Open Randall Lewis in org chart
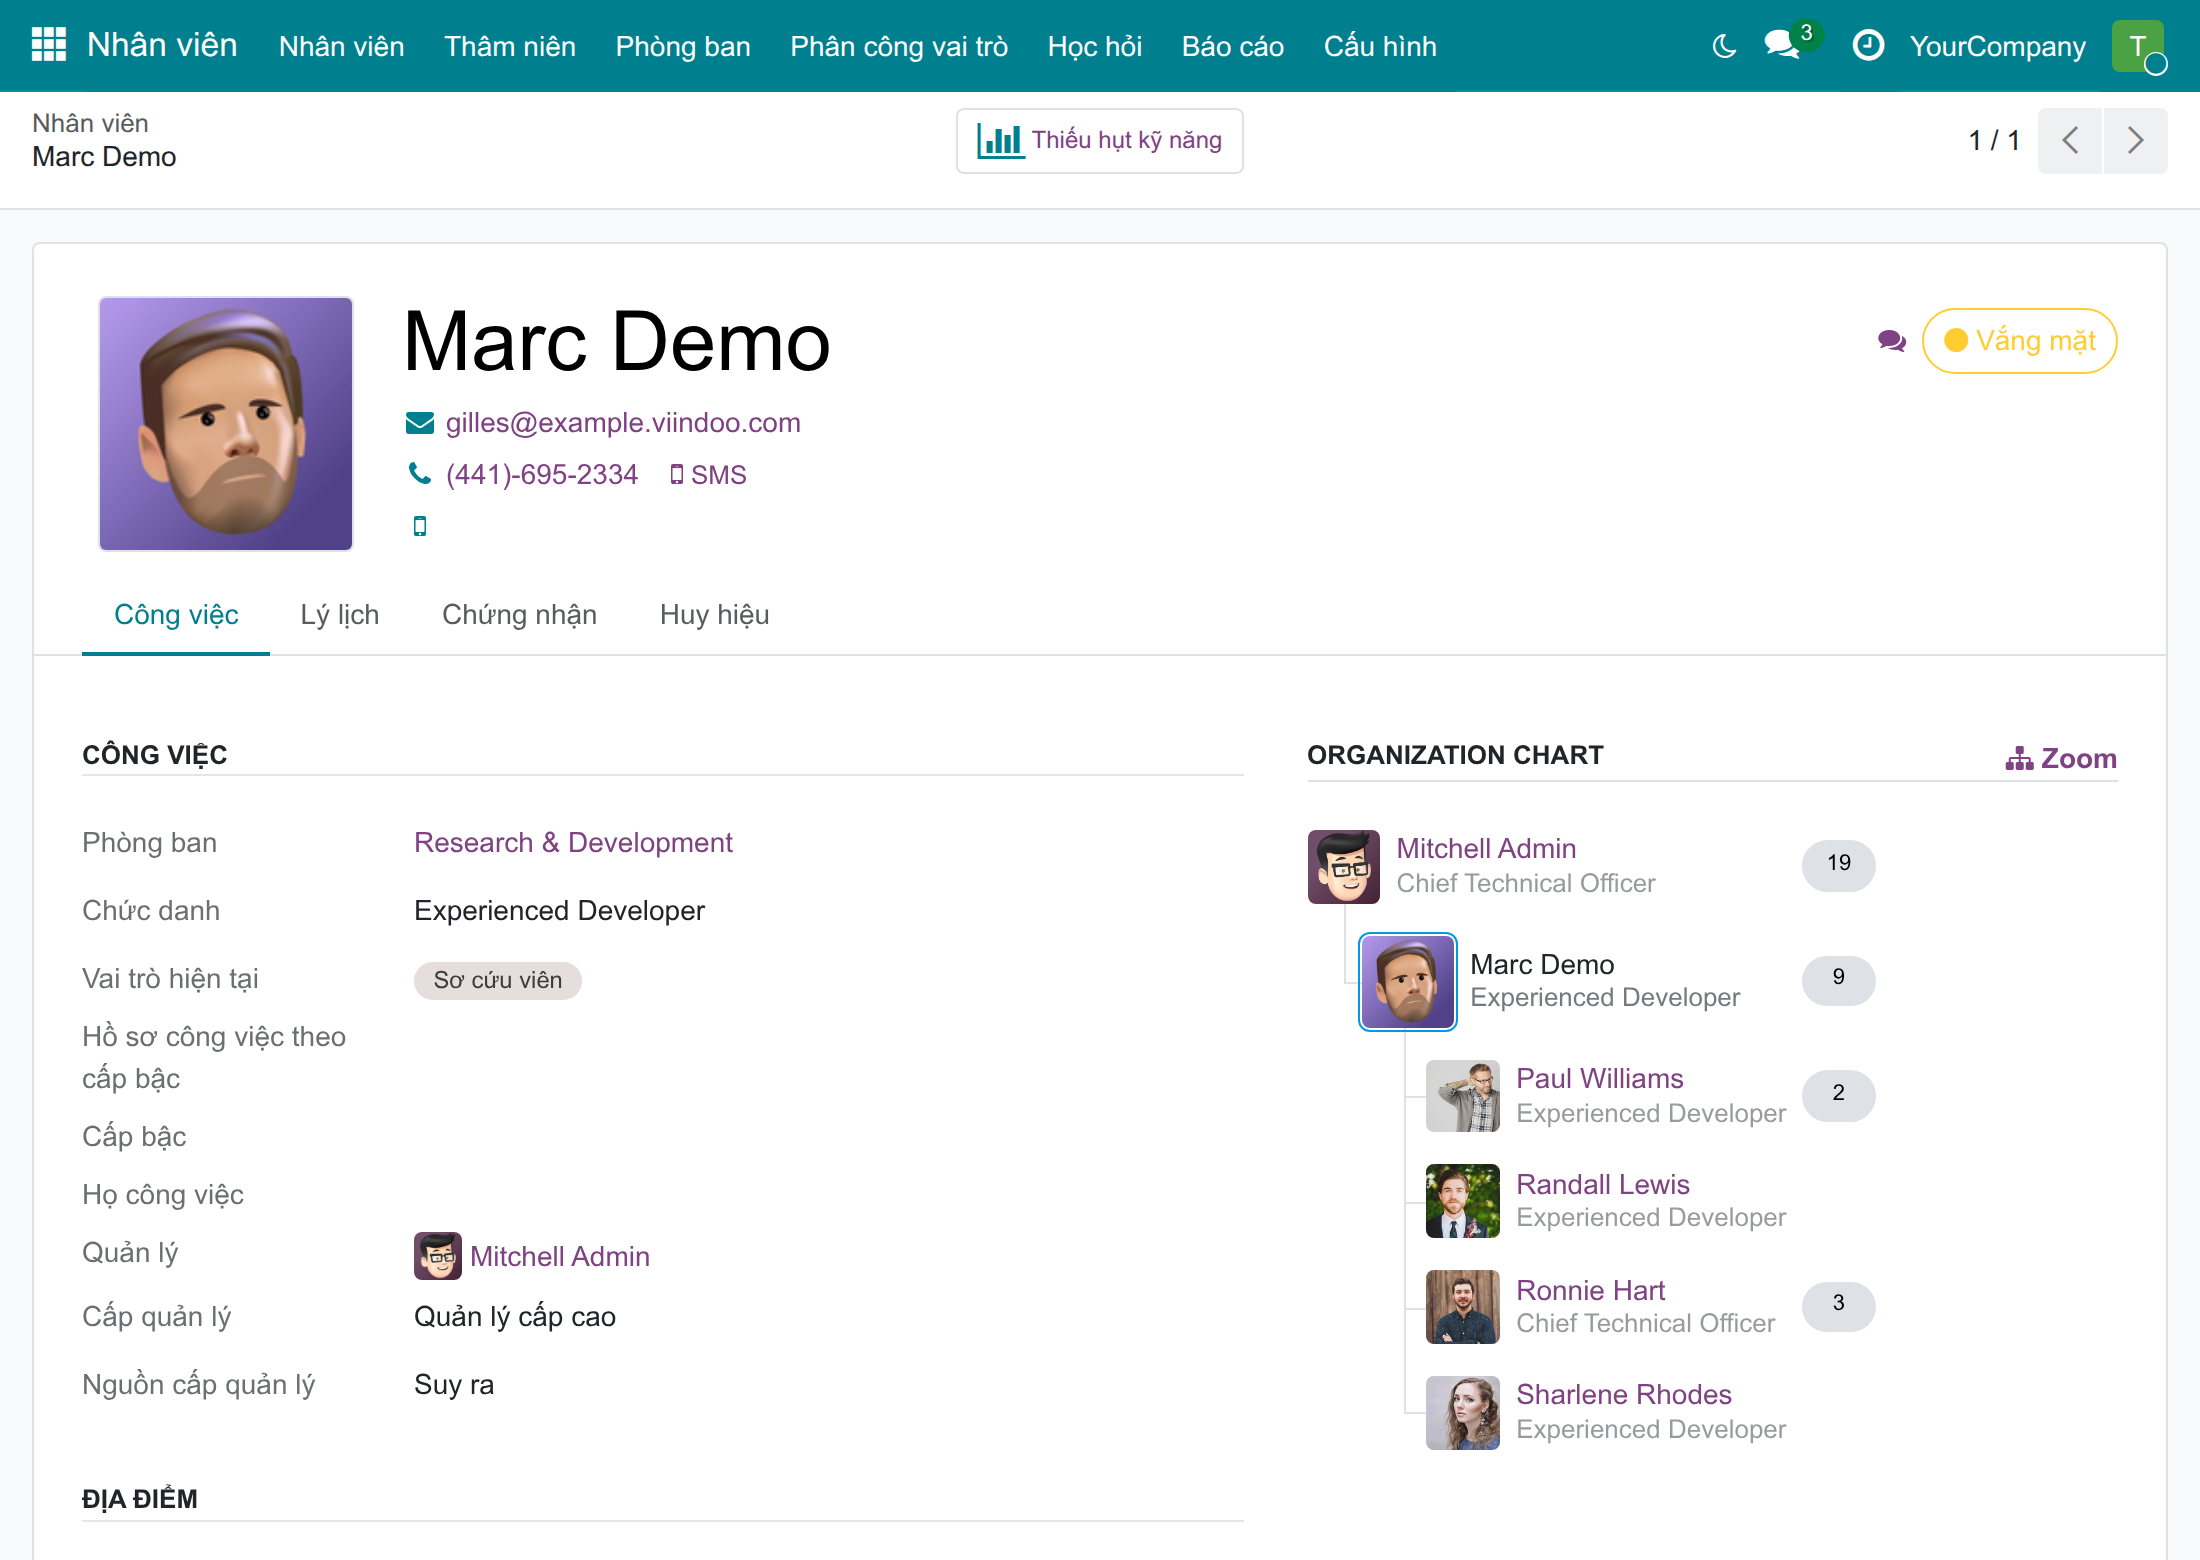2200x1560 pixels. (x=1603, y=1184)
